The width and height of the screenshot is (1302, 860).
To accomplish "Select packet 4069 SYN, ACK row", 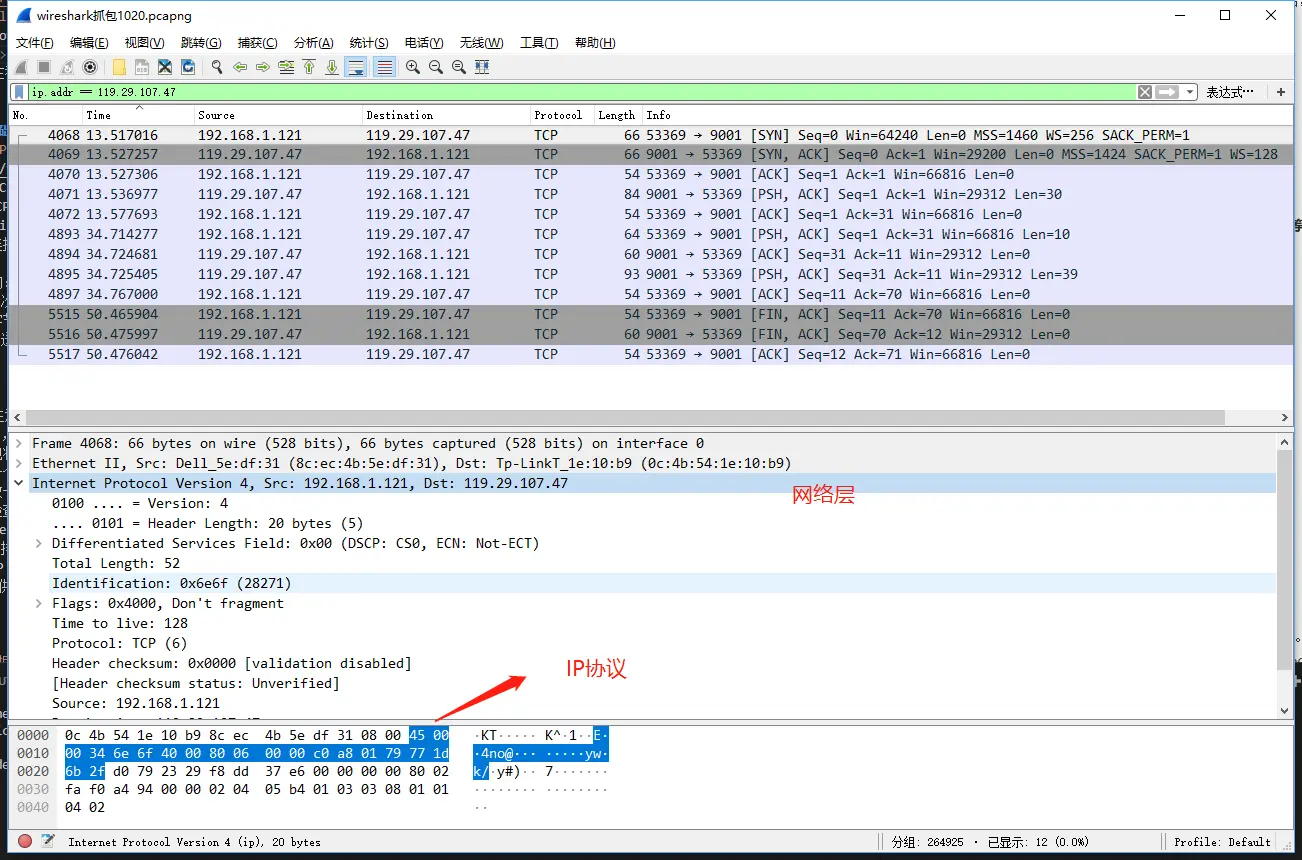I will point(650,154).
